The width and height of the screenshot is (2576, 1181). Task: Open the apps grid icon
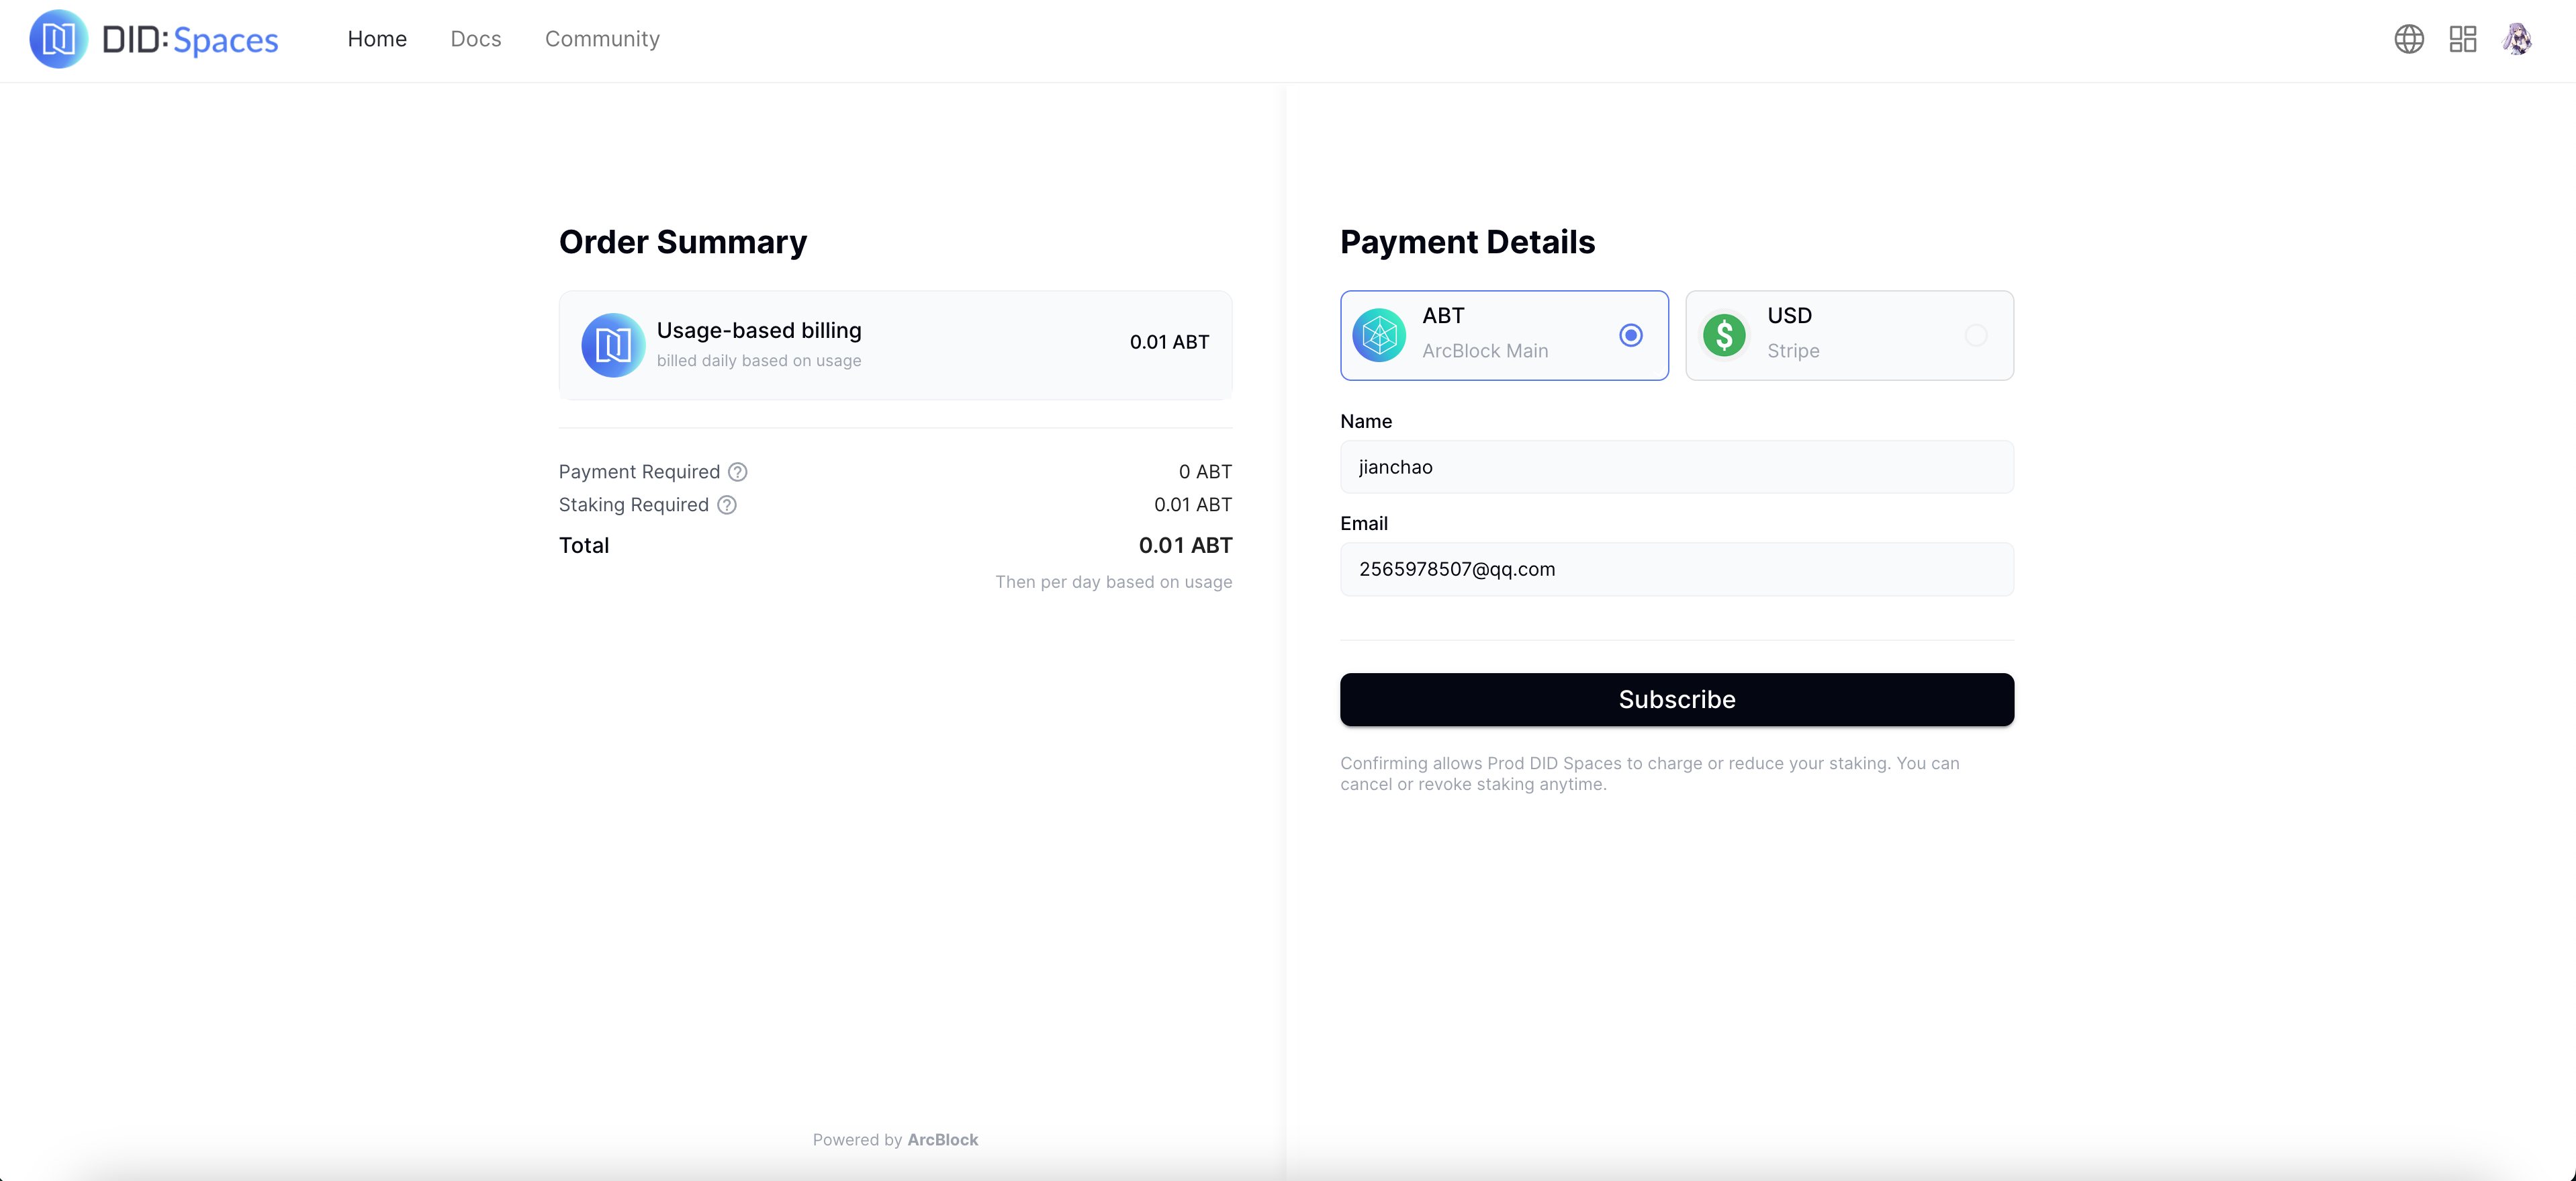(x=2462, y=39)
